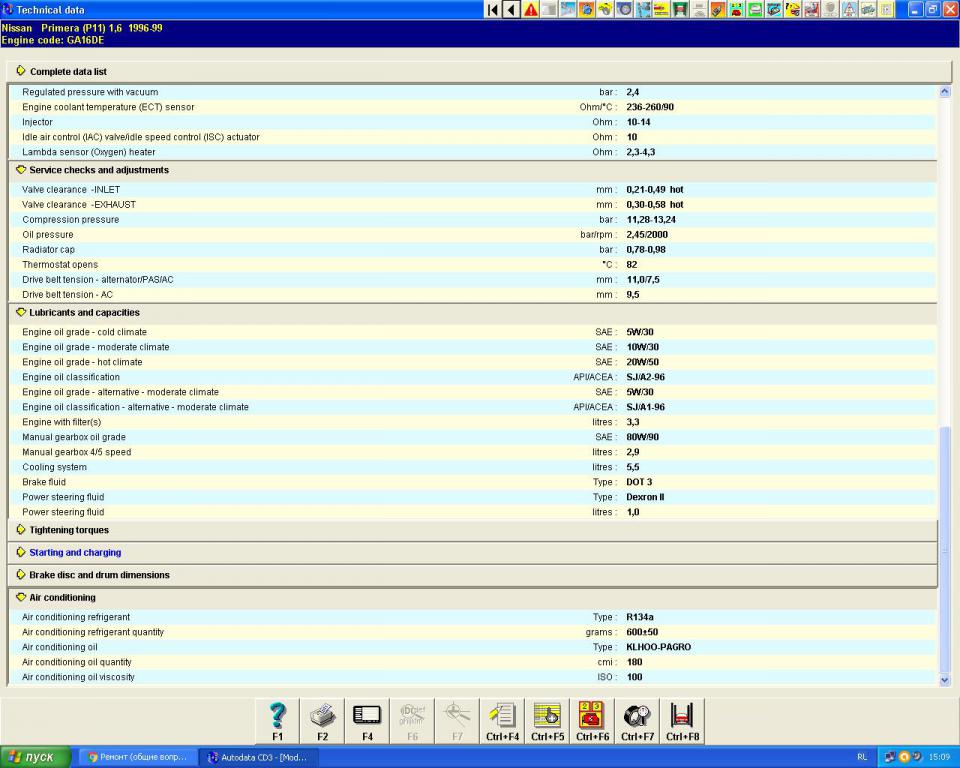Open help with the F1 question mark button

tap(277, 721)
